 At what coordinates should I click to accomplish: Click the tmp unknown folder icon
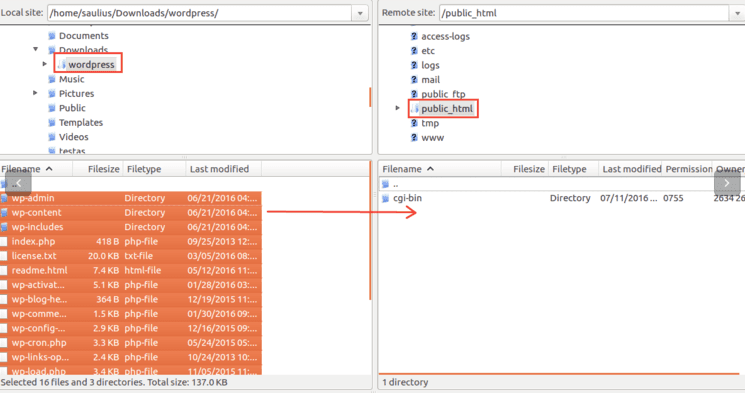414,123
